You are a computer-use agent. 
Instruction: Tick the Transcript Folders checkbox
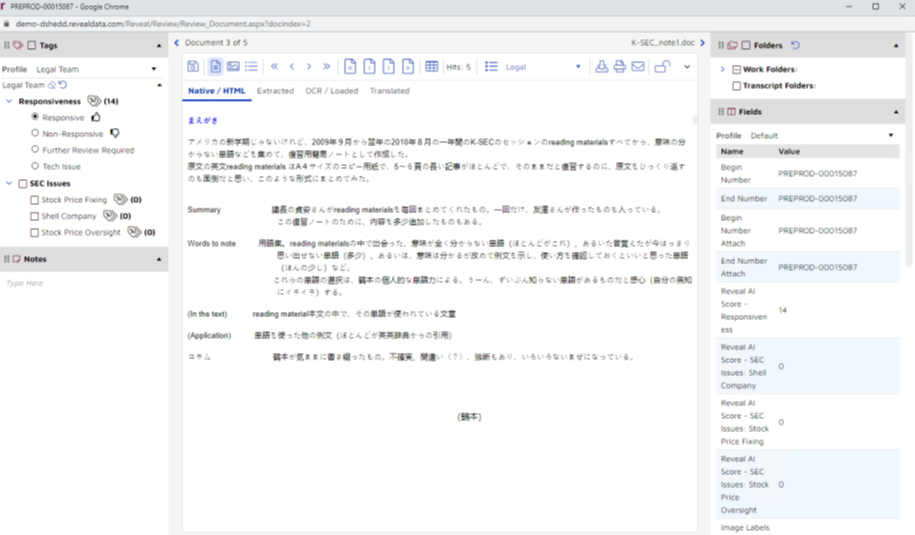737,86
